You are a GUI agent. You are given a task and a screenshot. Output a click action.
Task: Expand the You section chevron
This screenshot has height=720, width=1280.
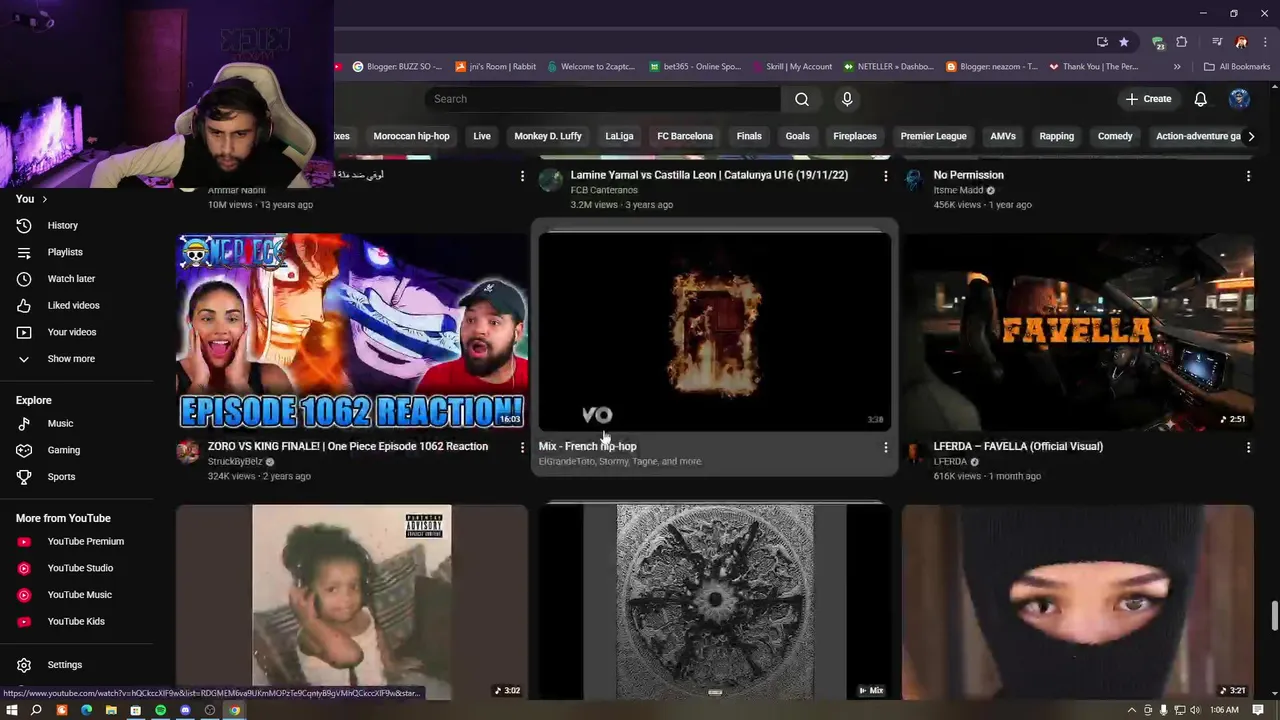(x=44, y=199)
